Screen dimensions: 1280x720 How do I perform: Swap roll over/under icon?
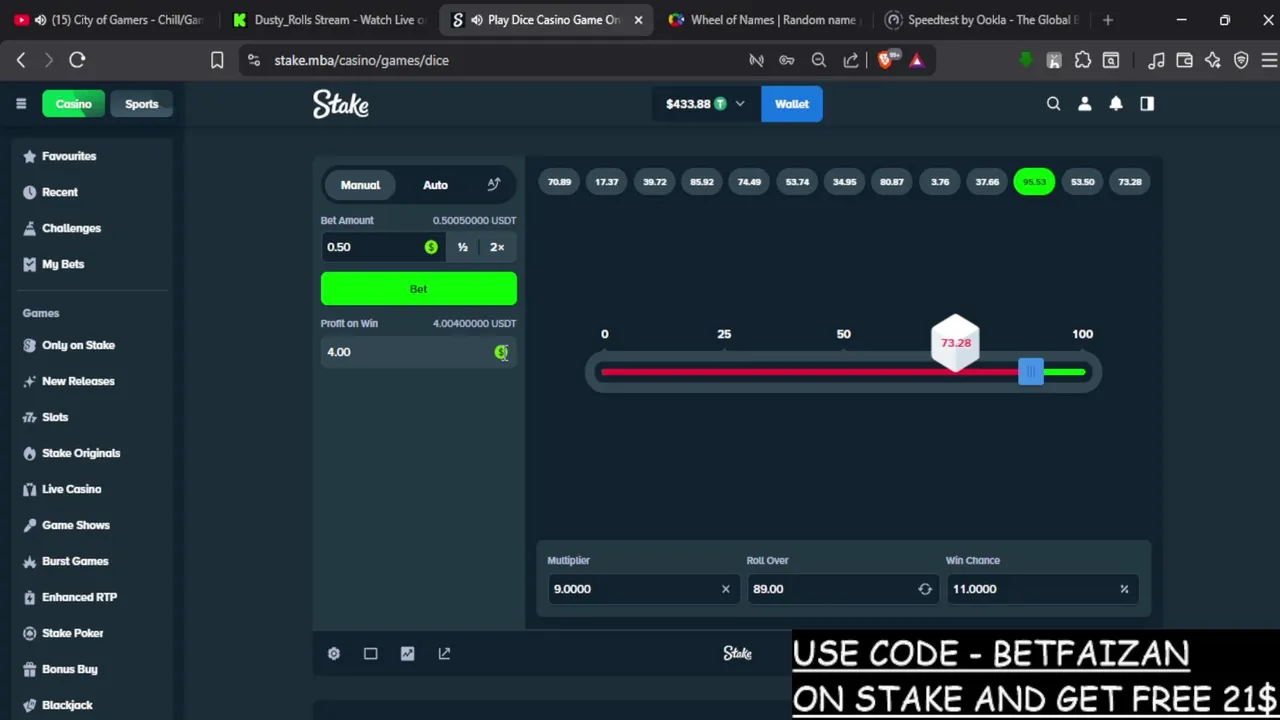925,589
